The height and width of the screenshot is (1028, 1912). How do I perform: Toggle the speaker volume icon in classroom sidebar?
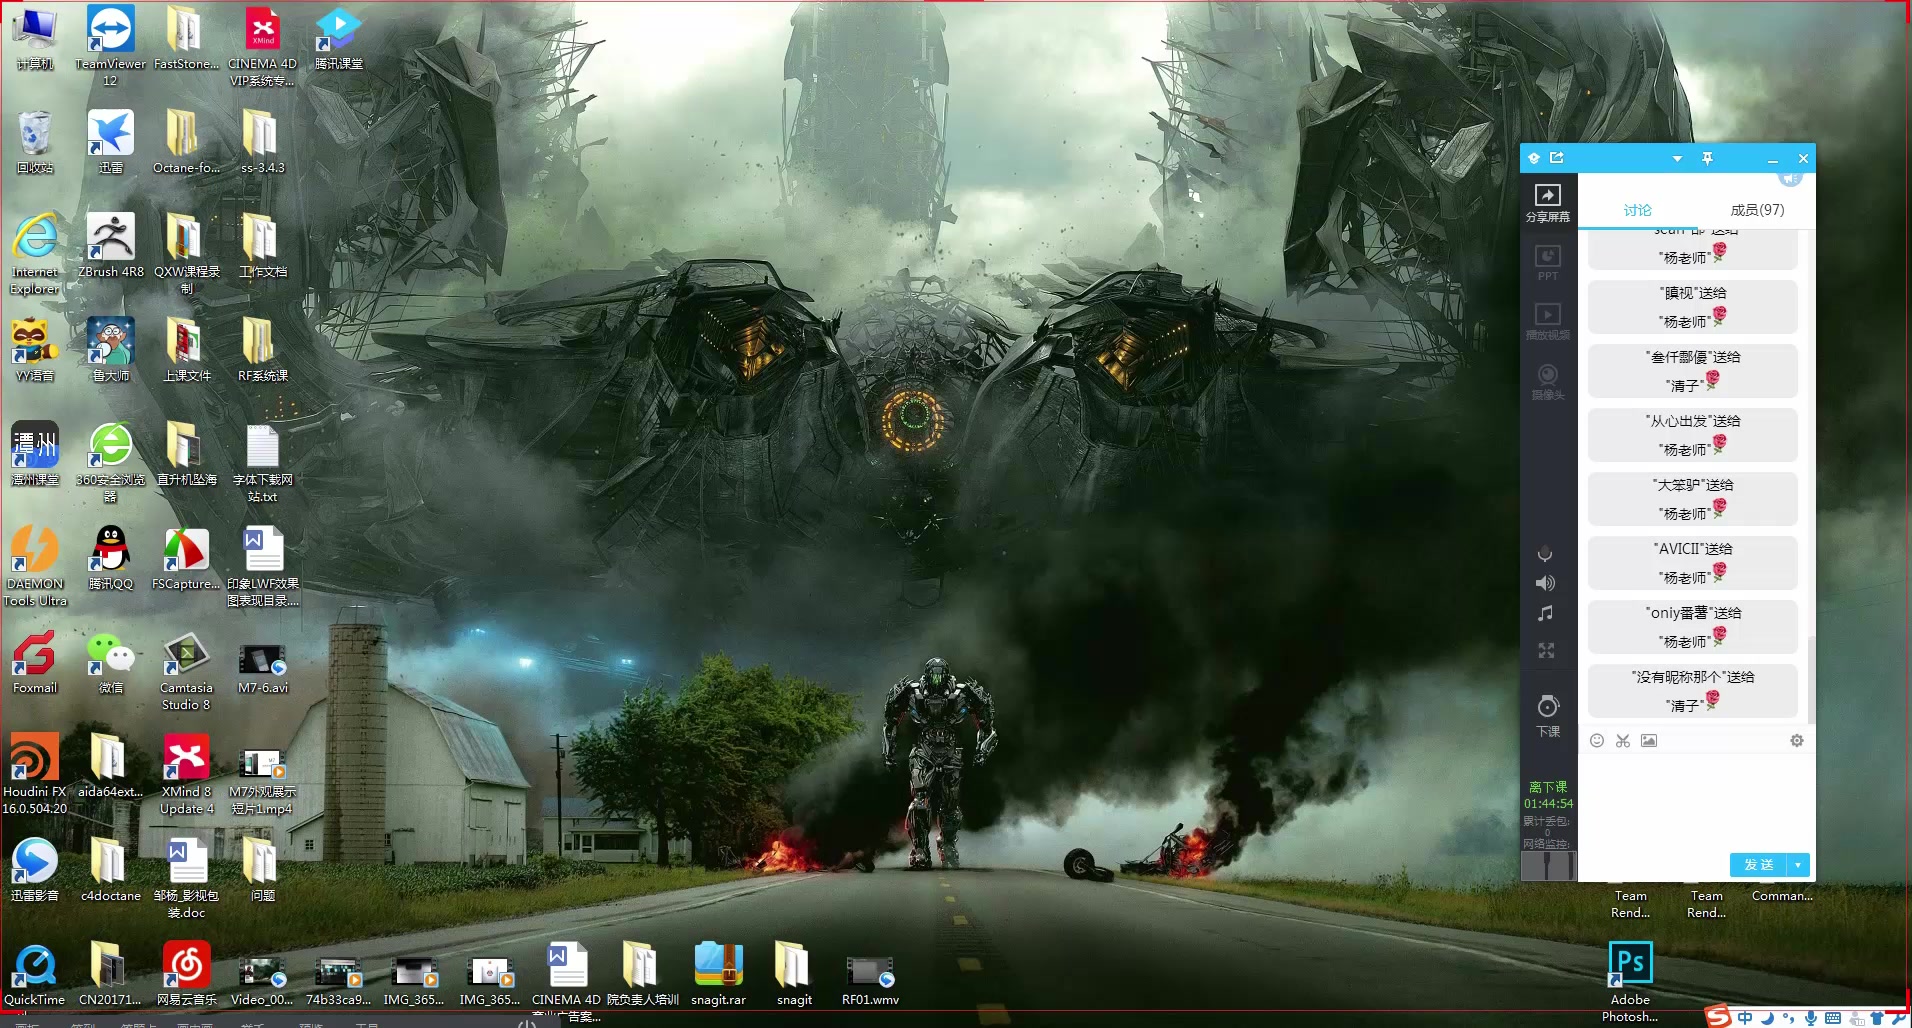pyautogui.click(x=1545, y=583)
